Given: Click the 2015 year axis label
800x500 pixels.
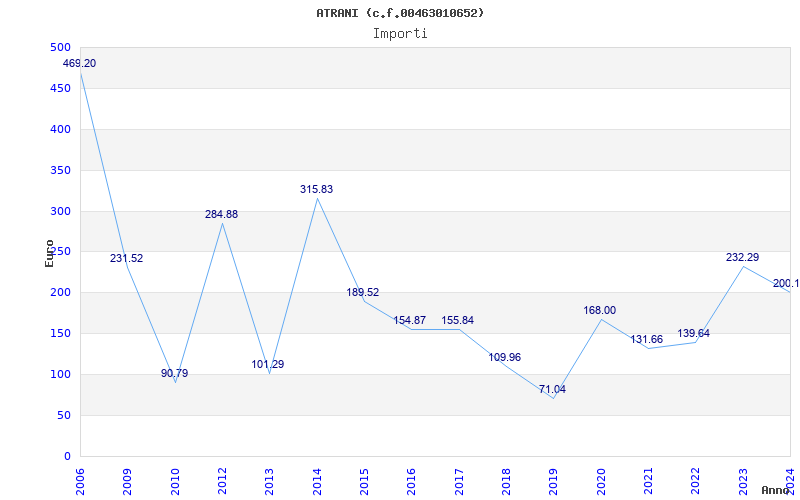Looking at the screenshot, I should (364, 483).
